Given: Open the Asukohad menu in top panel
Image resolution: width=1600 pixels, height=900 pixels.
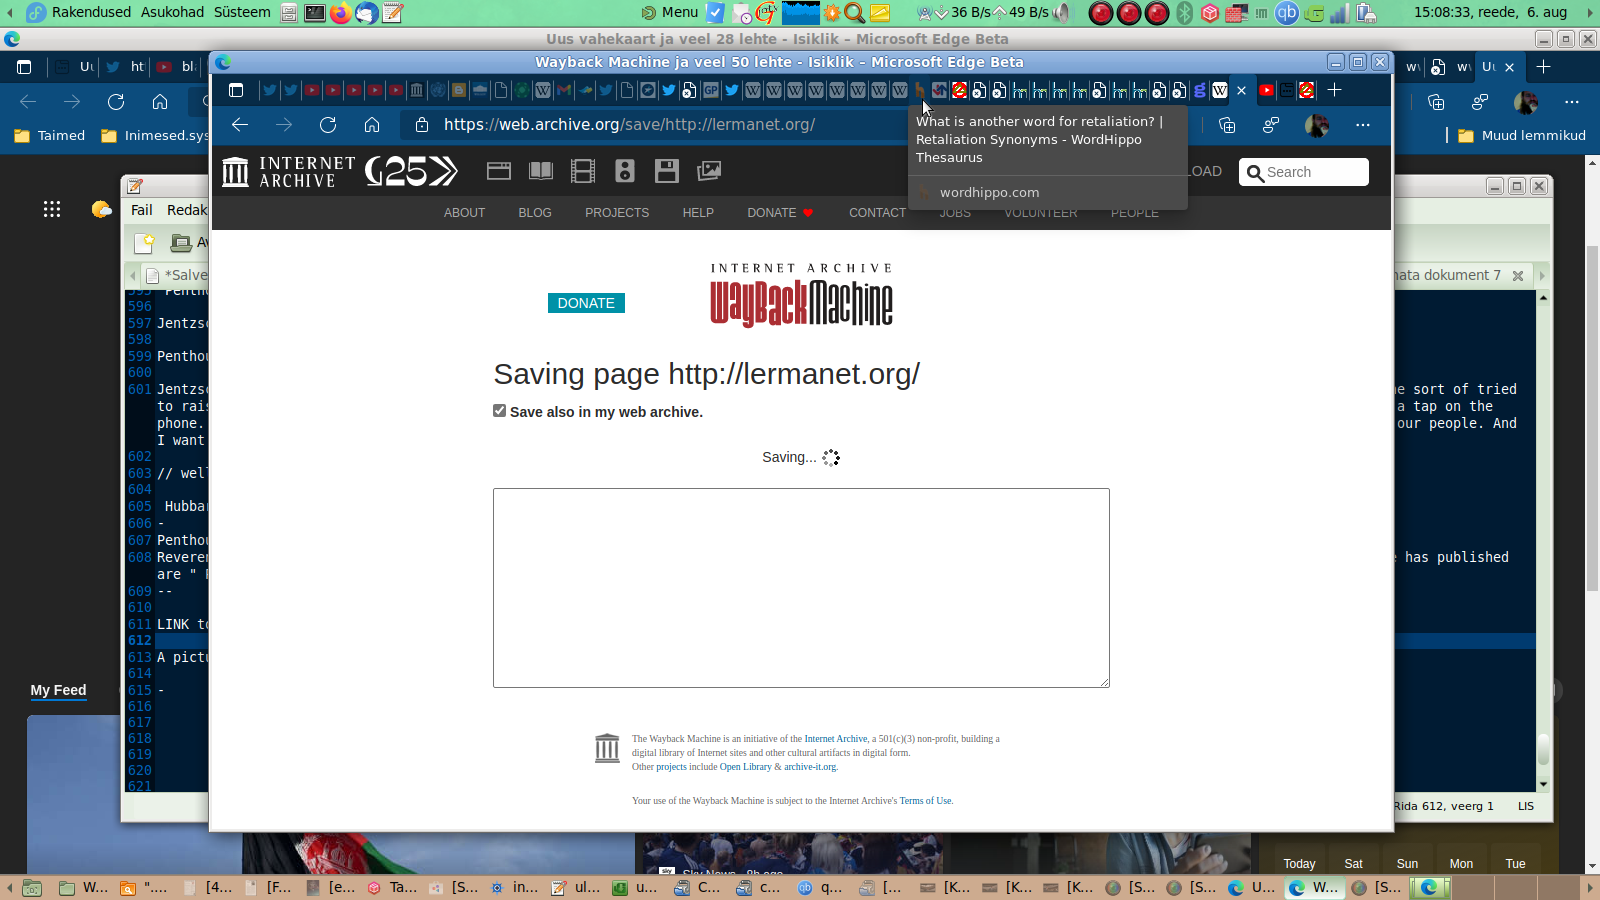Looking at the screenshot, I should [x=172, y=12].
